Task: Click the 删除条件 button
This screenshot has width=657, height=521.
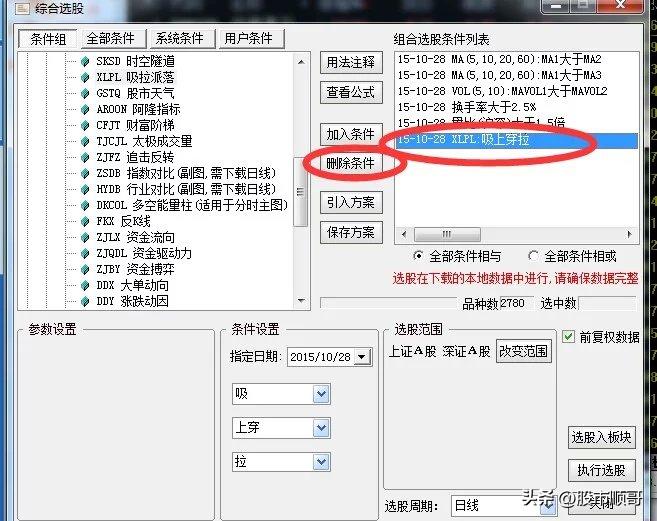Action: (351, 163)
